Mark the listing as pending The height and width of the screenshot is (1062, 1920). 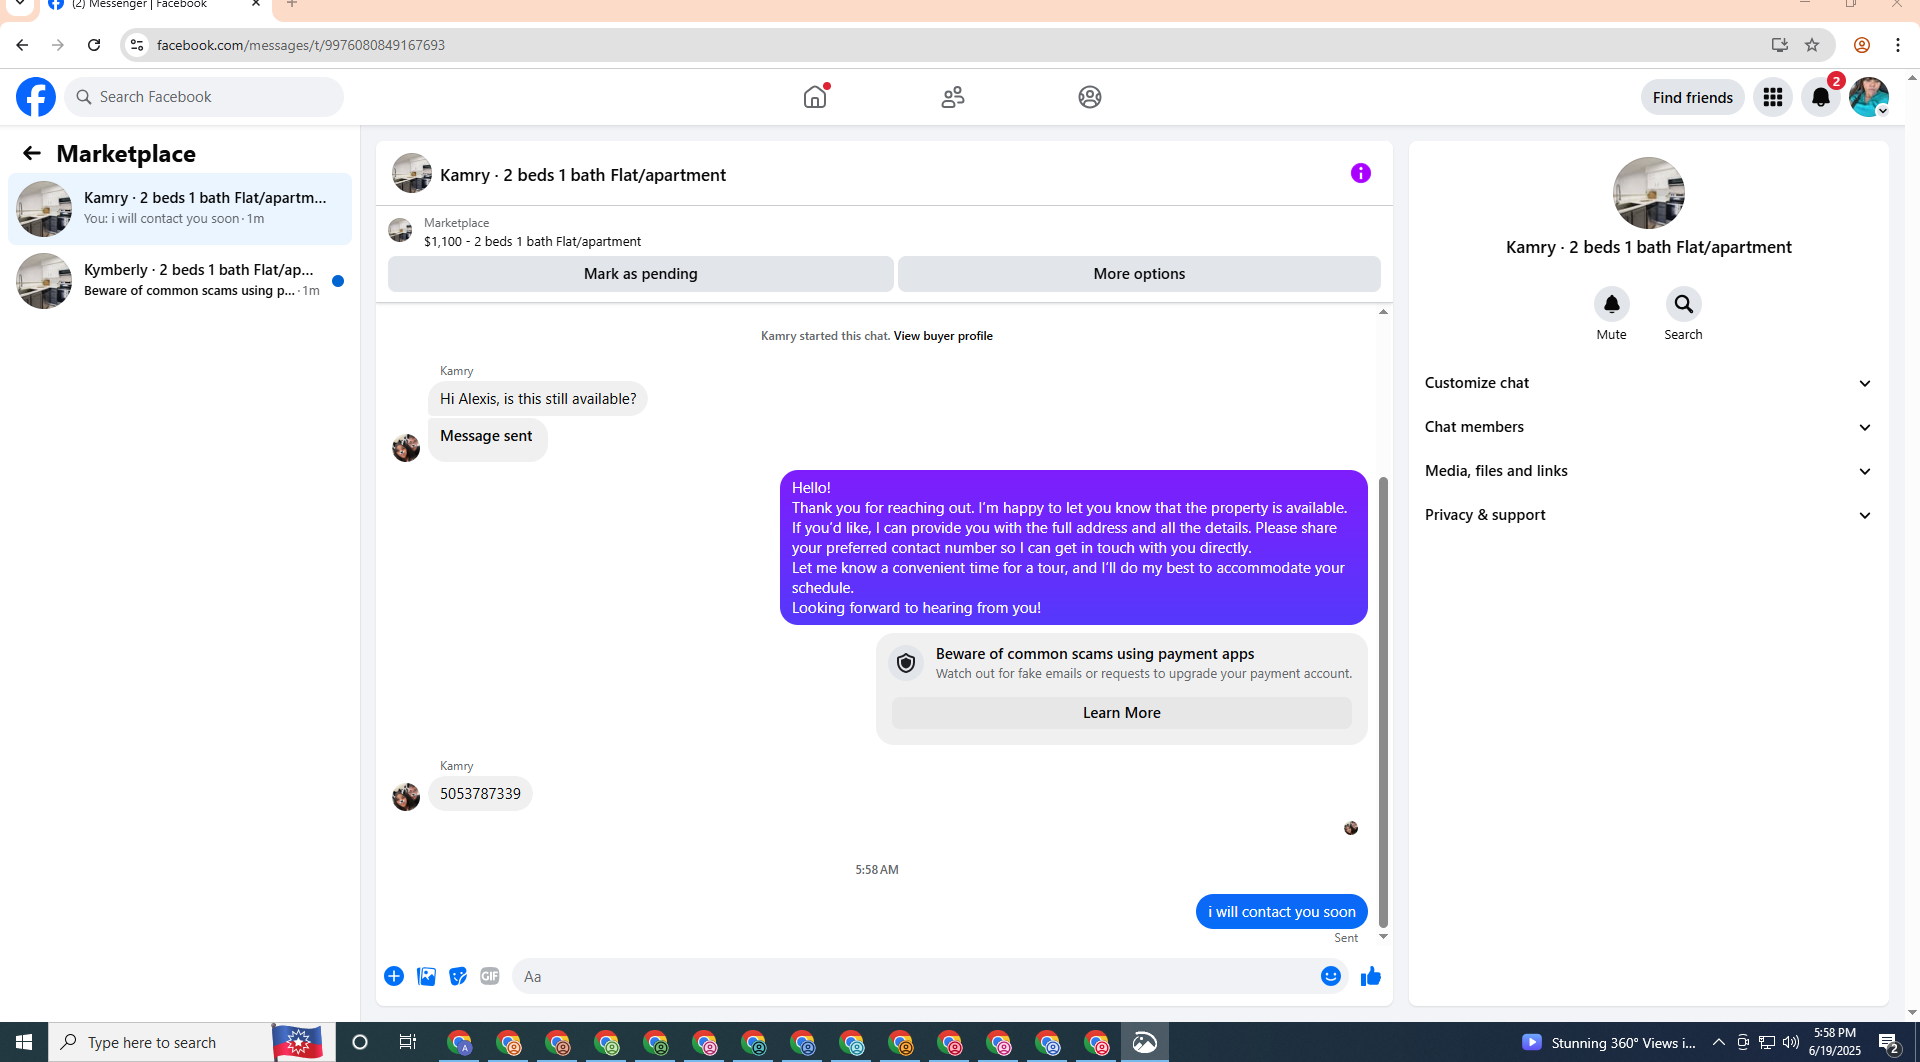(x=641, y=274)
